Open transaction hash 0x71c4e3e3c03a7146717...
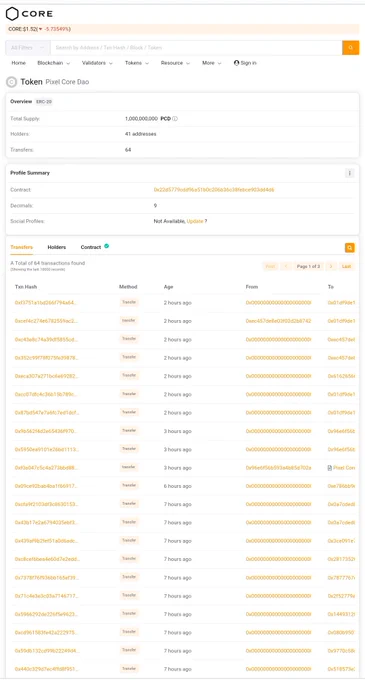Image resolution: width=365 pixels, height=680 pixels. pyautogui.click(x=46, y=596)
